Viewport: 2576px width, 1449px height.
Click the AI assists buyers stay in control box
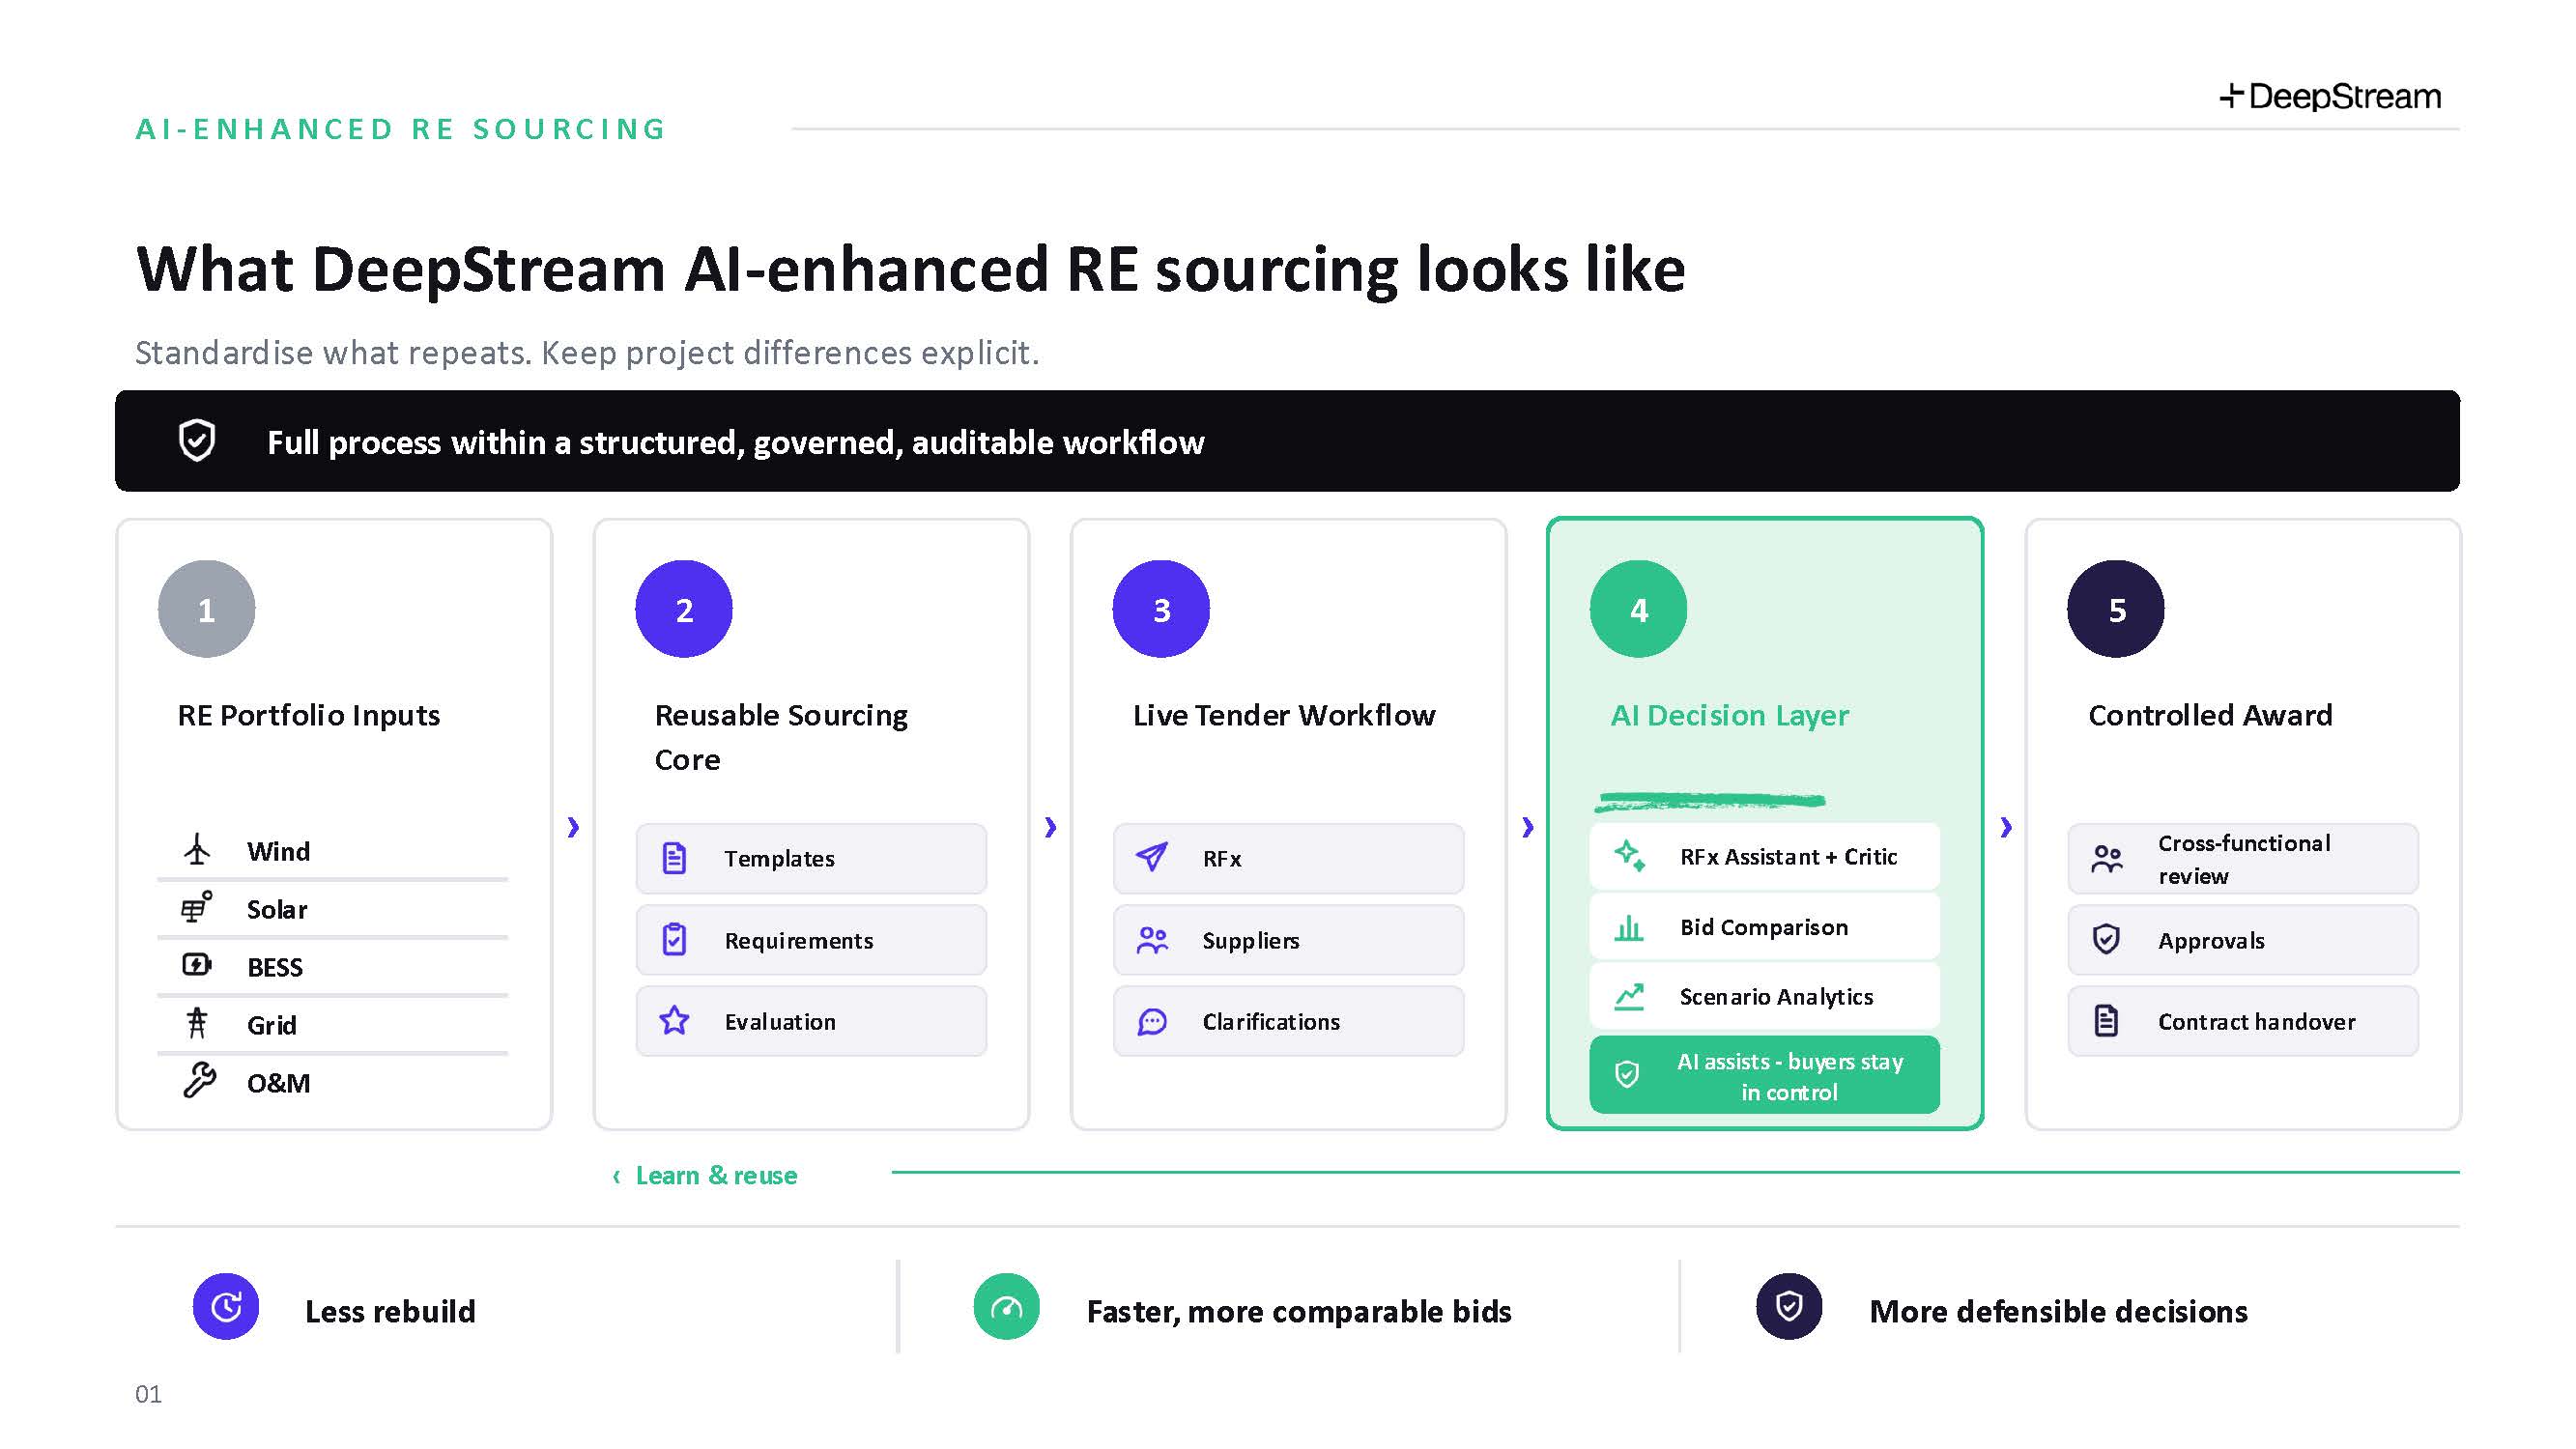[x=1765, y=1075]
